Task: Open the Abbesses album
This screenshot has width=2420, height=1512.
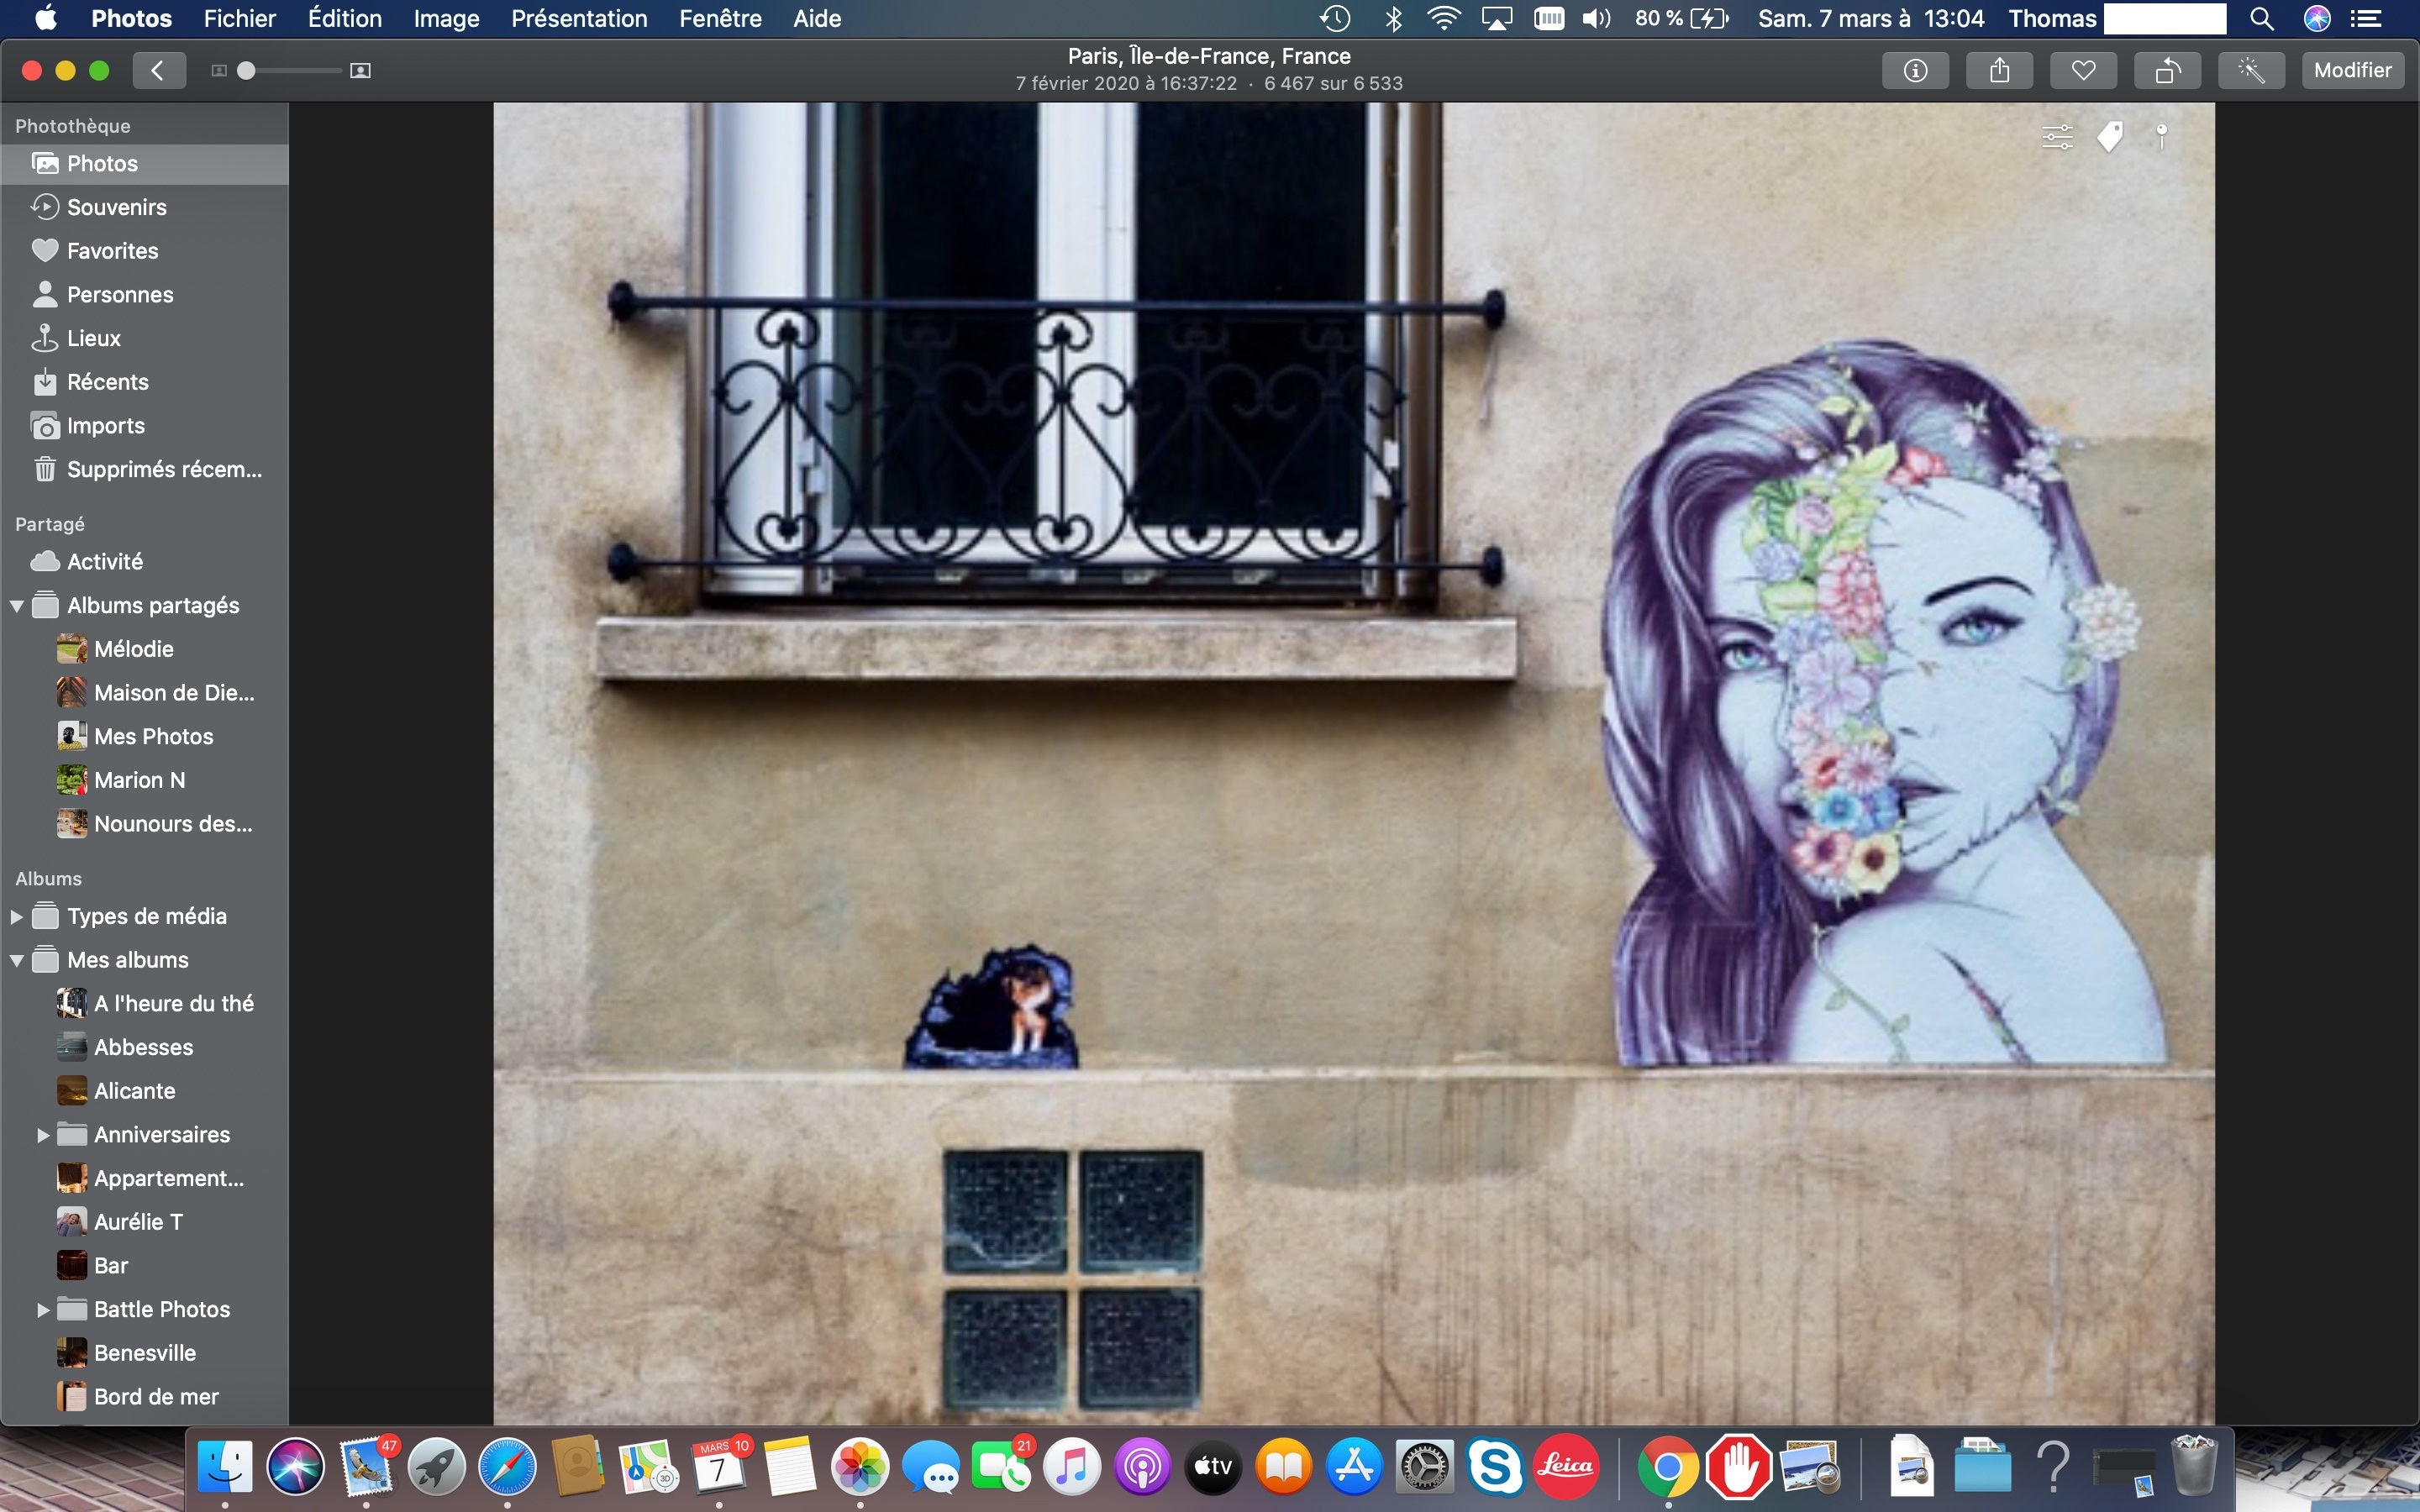Action: [x=143, y=1047]
